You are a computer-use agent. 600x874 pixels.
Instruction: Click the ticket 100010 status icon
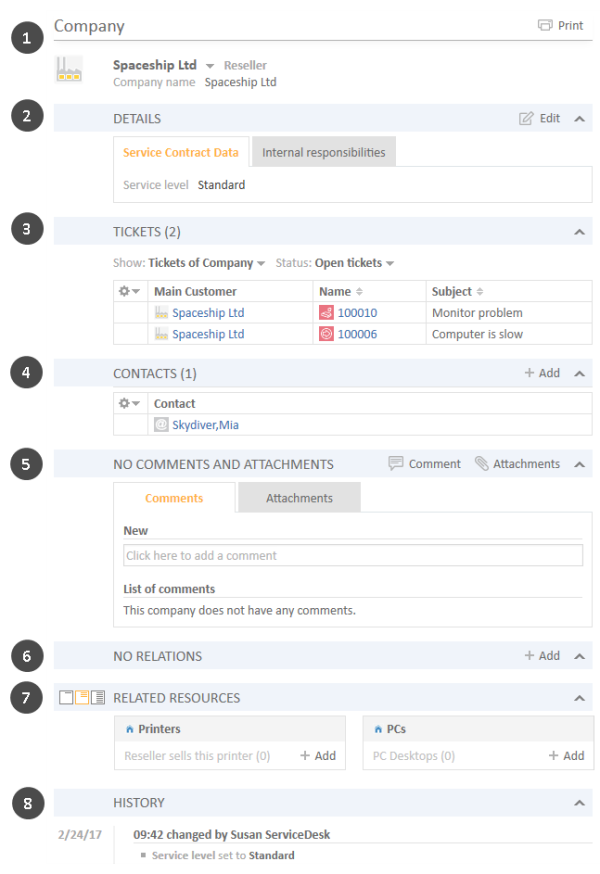pos(326,313)
